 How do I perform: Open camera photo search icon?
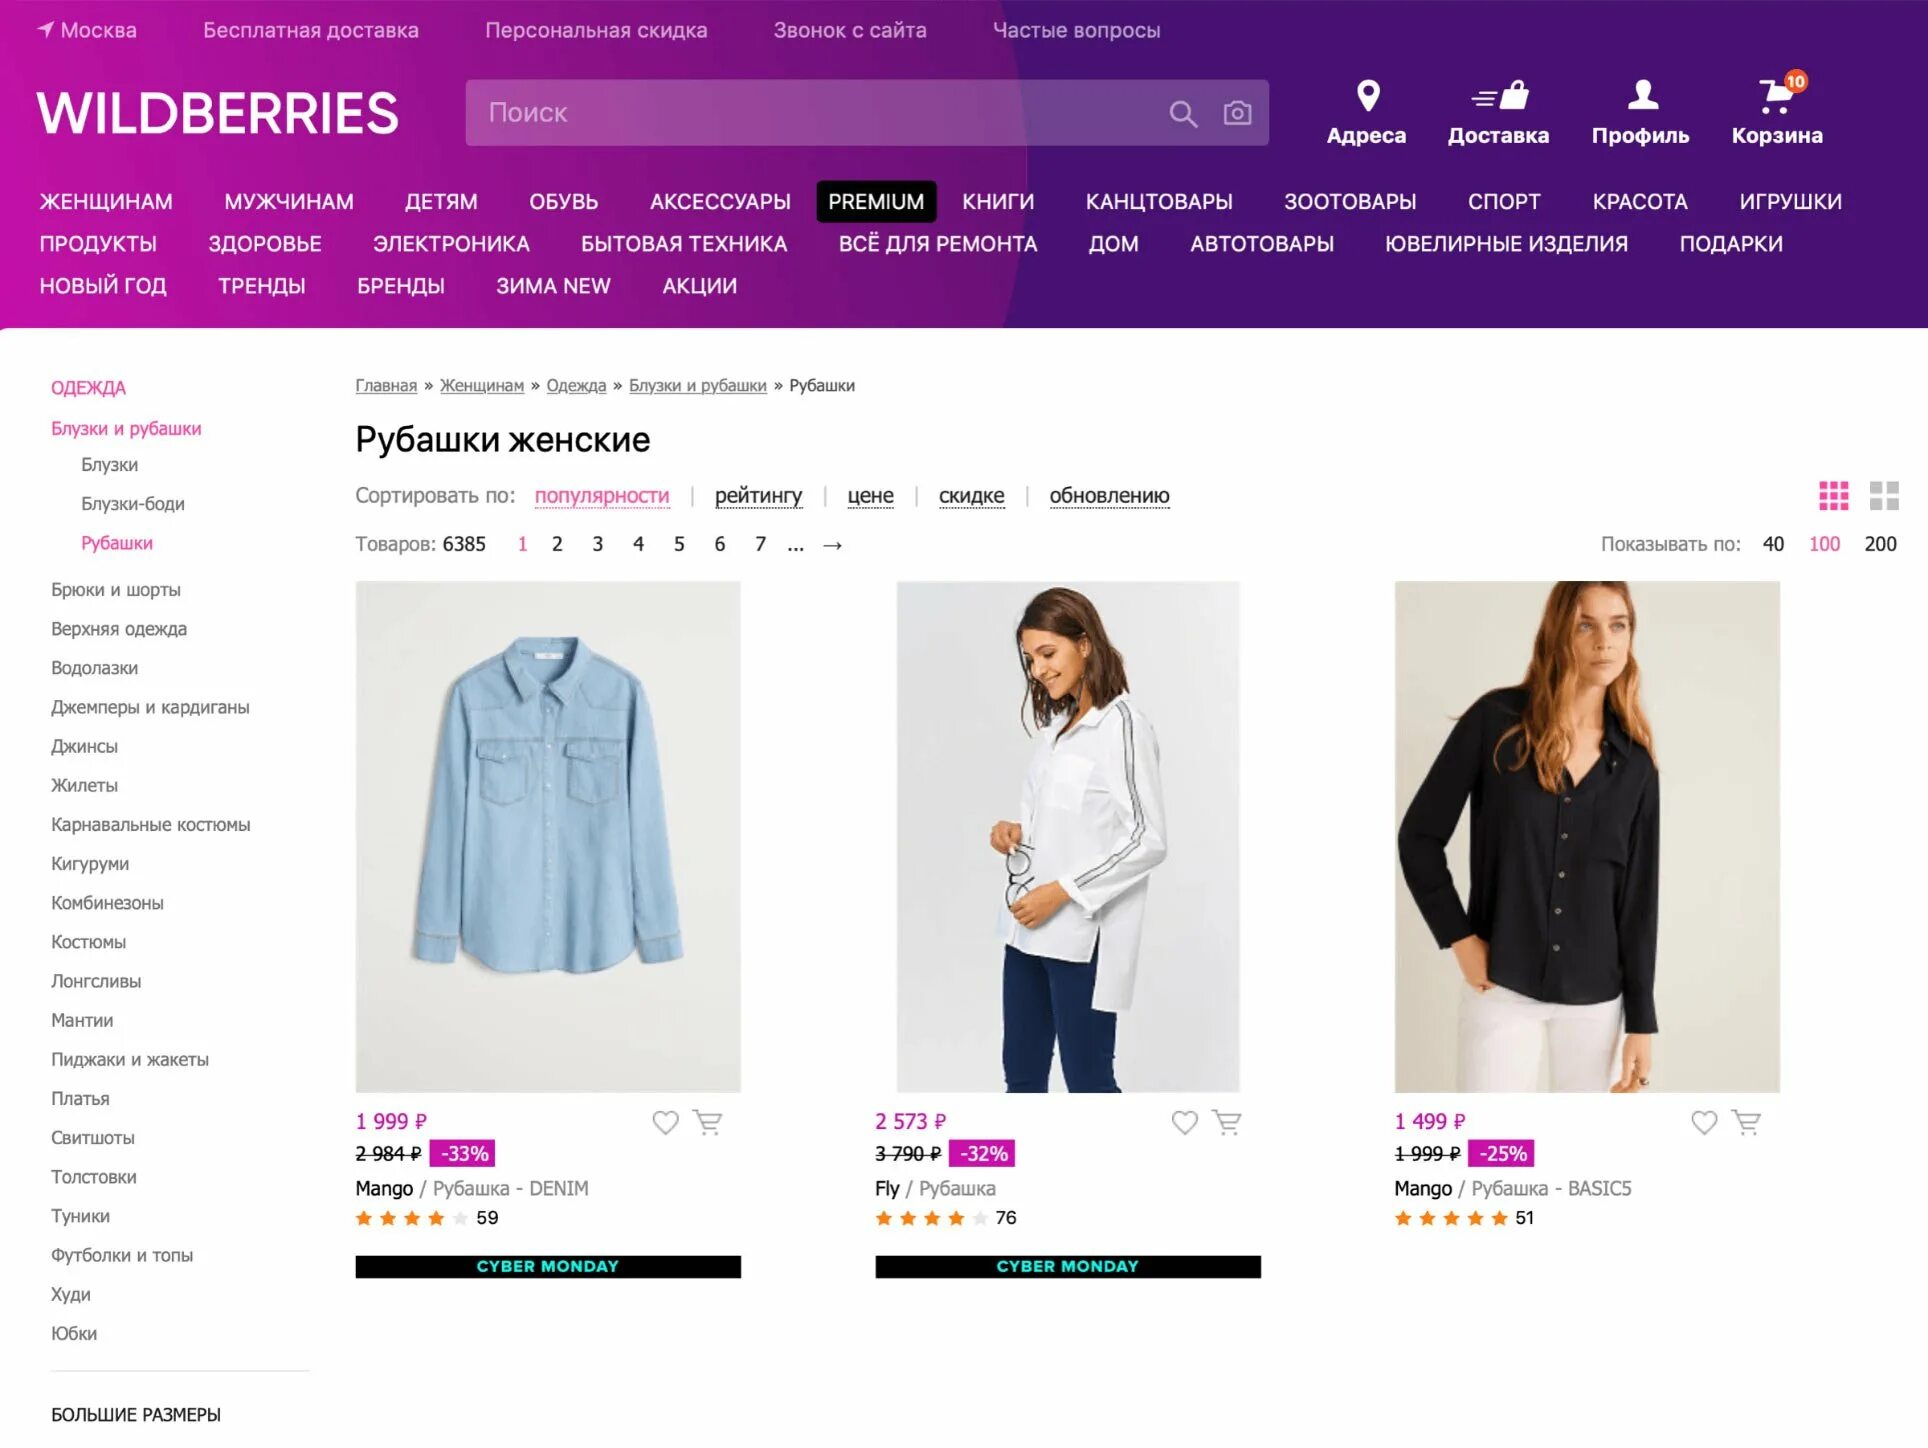pos(1237,113)
